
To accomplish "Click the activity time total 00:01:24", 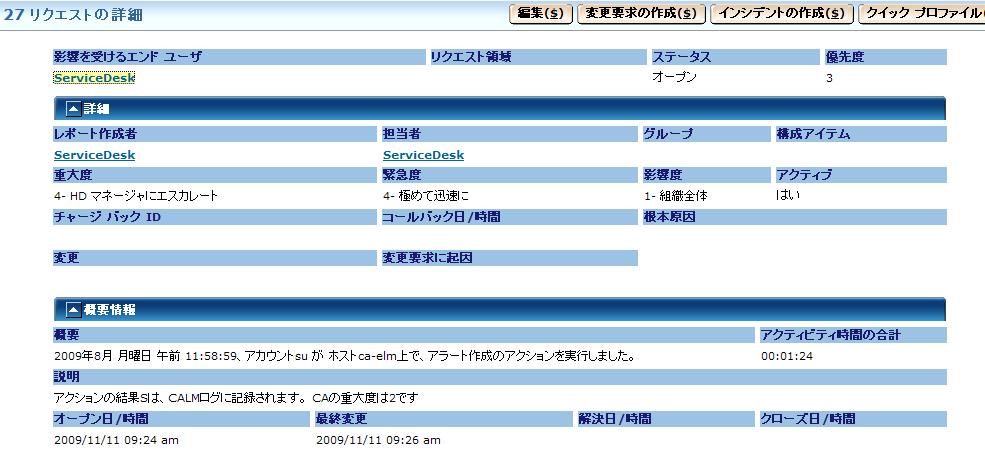I will pyautogui.click(x=787, y=357).
